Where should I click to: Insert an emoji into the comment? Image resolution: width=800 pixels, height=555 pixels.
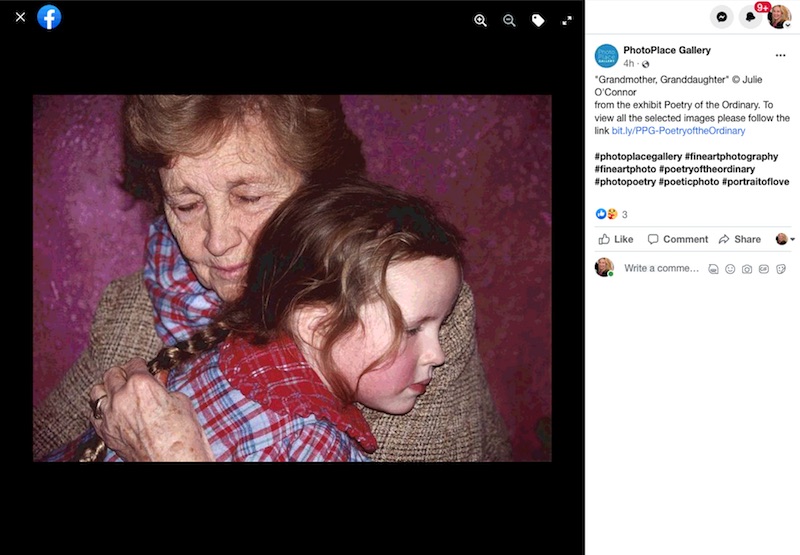point(730,269)
